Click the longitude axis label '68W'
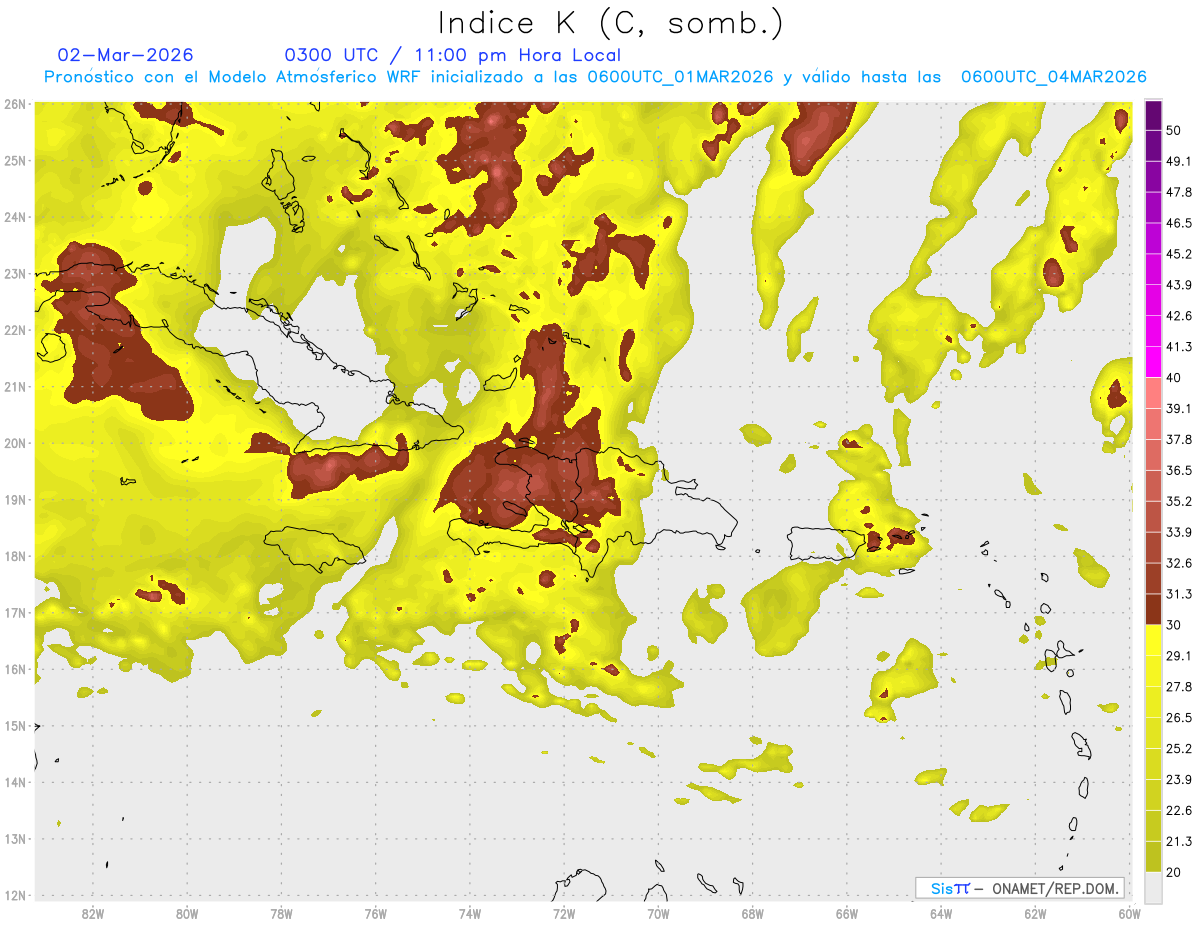 pos(752,913)
